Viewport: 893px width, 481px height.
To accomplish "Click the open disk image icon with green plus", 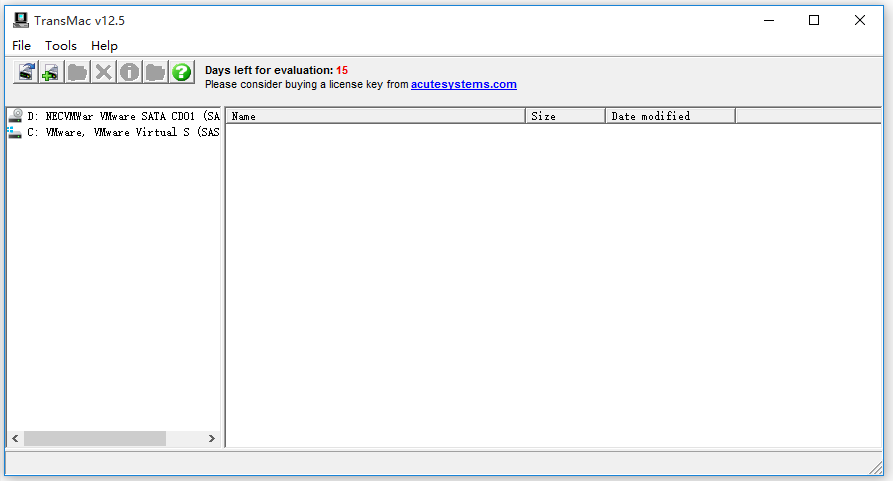I will 51,72.
